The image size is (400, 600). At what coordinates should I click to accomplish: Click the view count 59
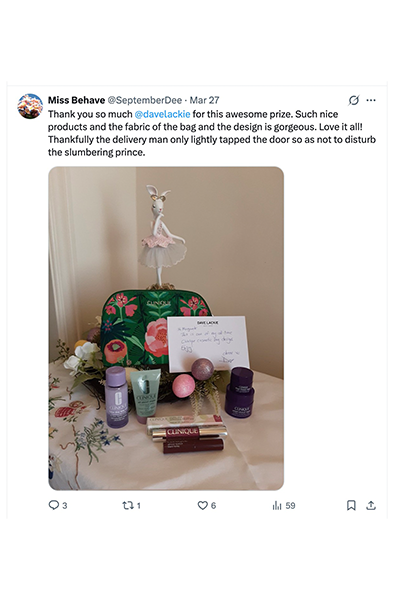[x=291, y=506]
